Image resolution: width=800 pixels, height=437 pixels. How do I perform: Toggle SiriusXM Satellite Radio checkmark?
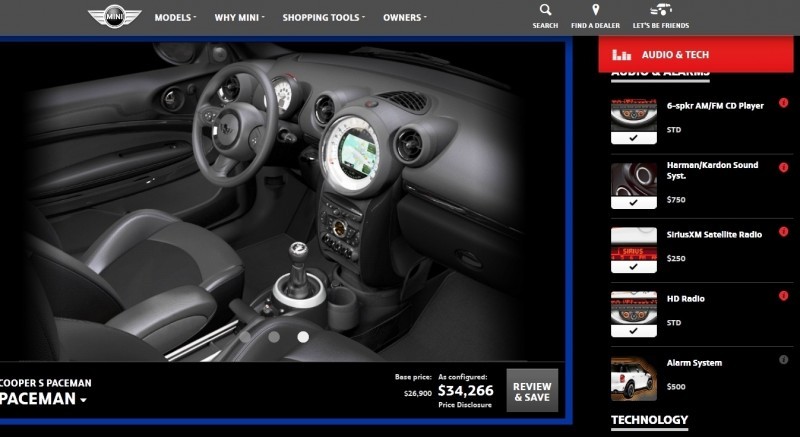[x=634, y=267]
